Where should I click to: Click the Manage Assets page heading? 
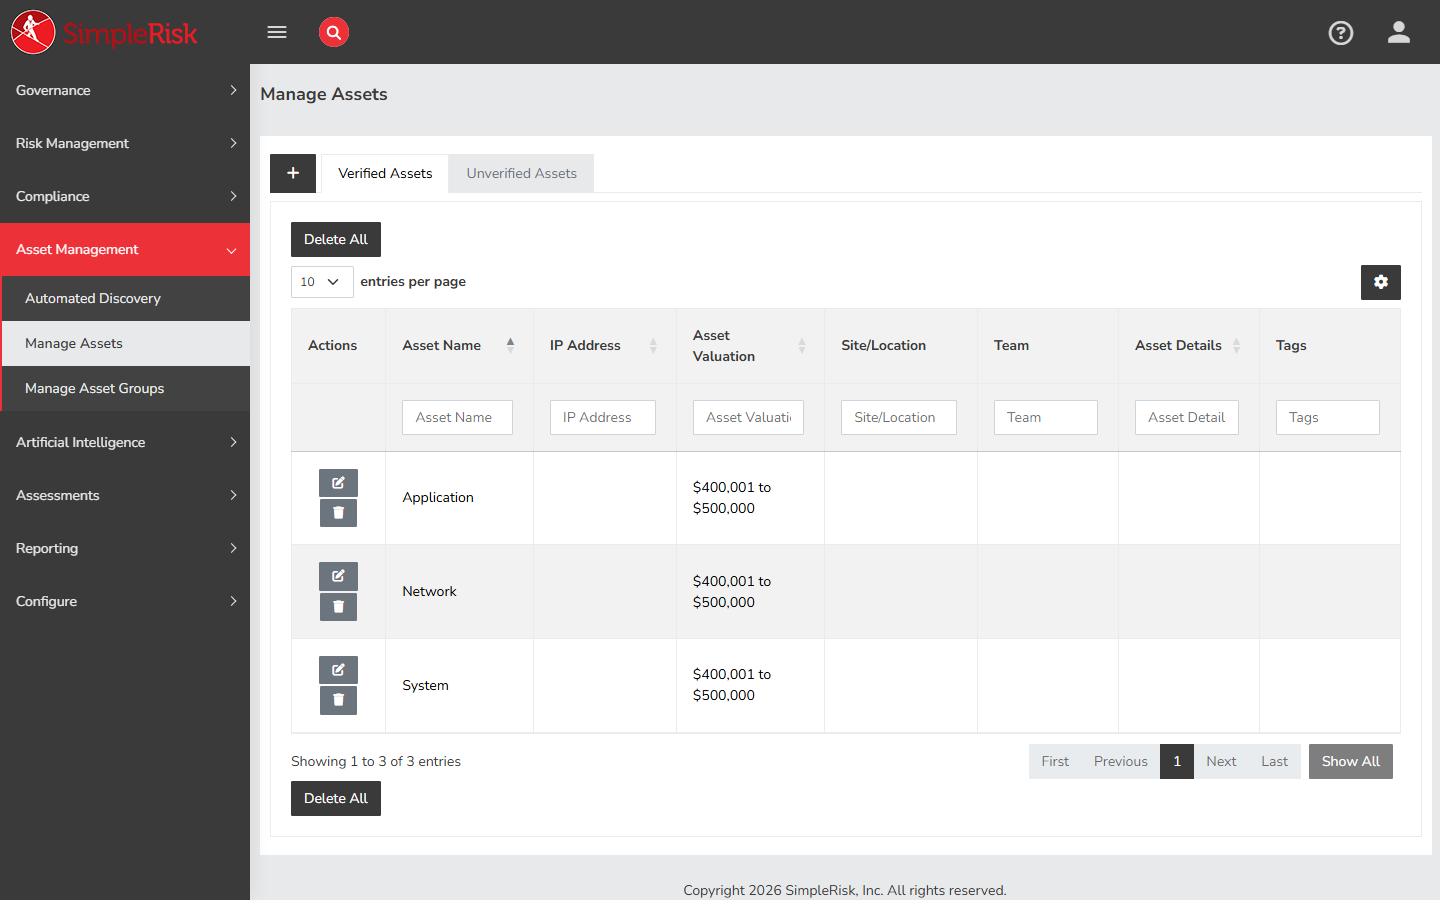point(324,94)
